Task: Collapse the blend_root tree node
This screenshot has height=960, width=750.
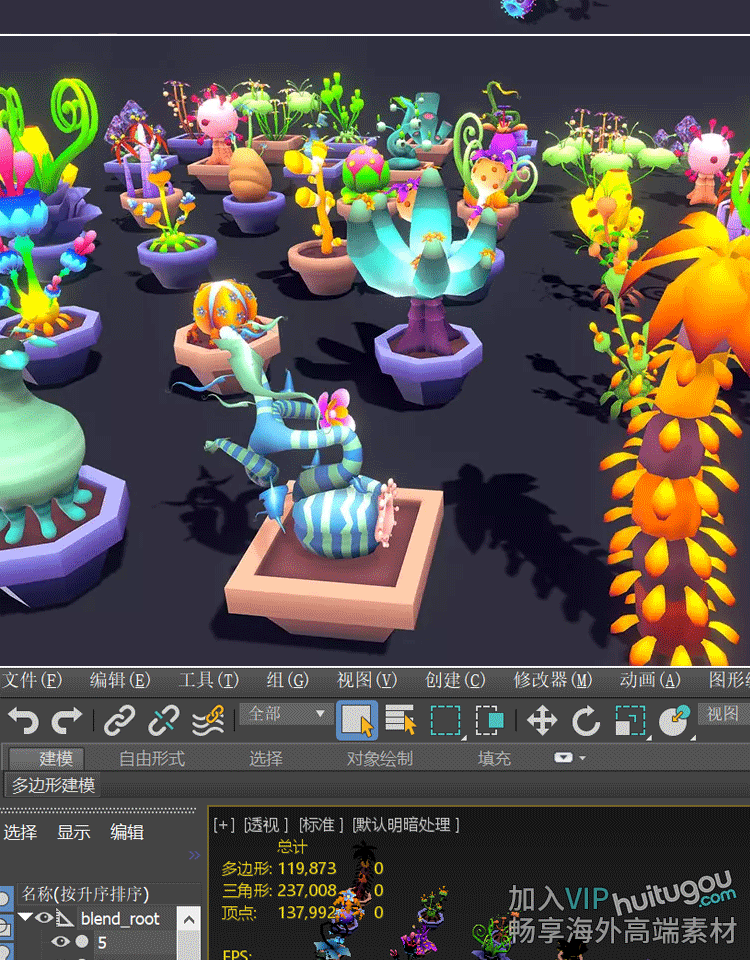Action: 24,918
